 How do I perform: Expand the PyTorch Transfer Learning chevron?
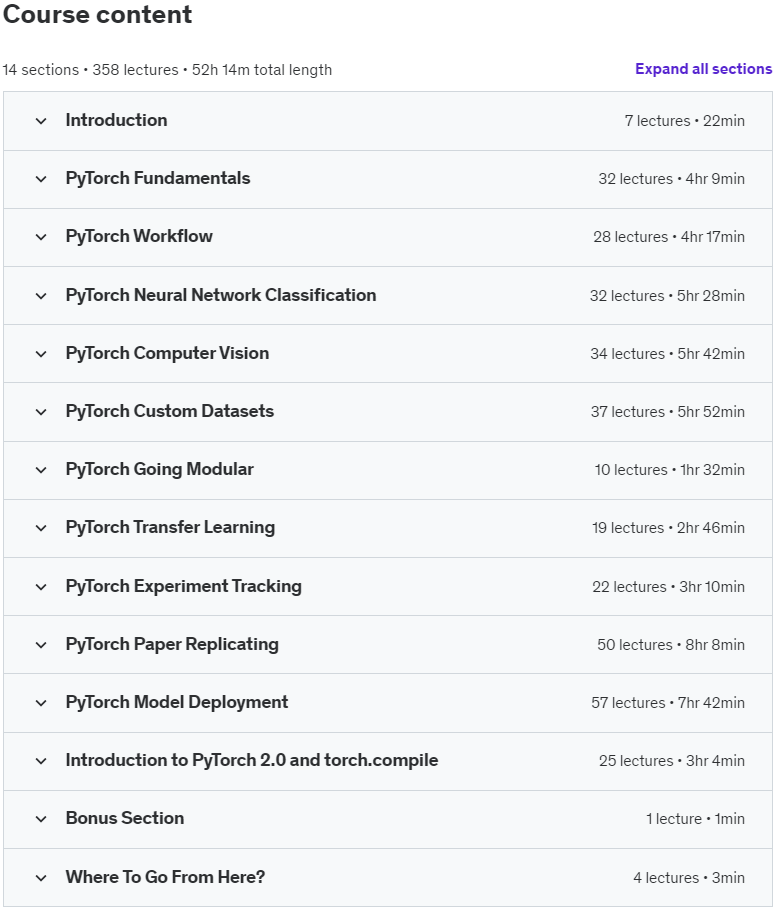(x=41, y=528)
